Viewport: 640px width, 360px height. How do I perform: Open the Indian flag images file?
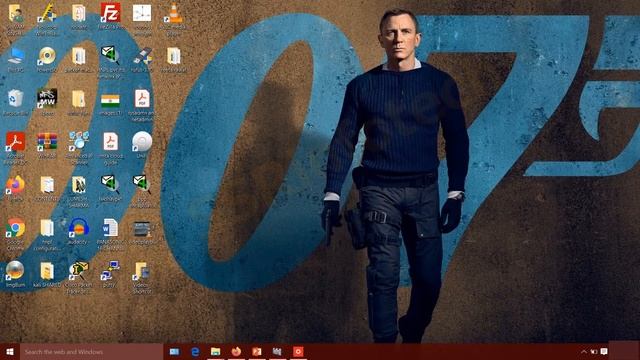tap(110, 103)
